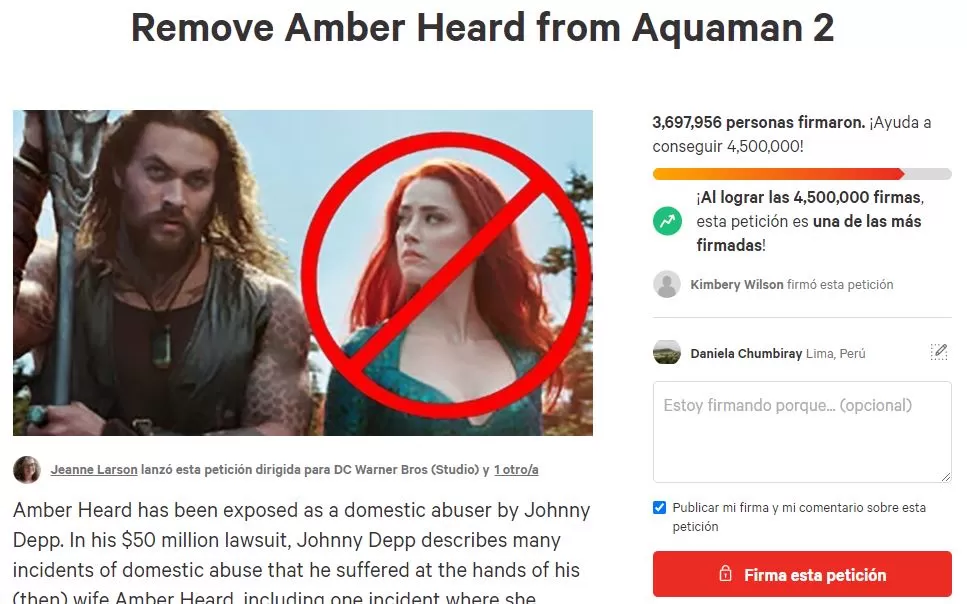
Task: Click the red prohibition symbol on the image
Action: [x=446, y=274]
